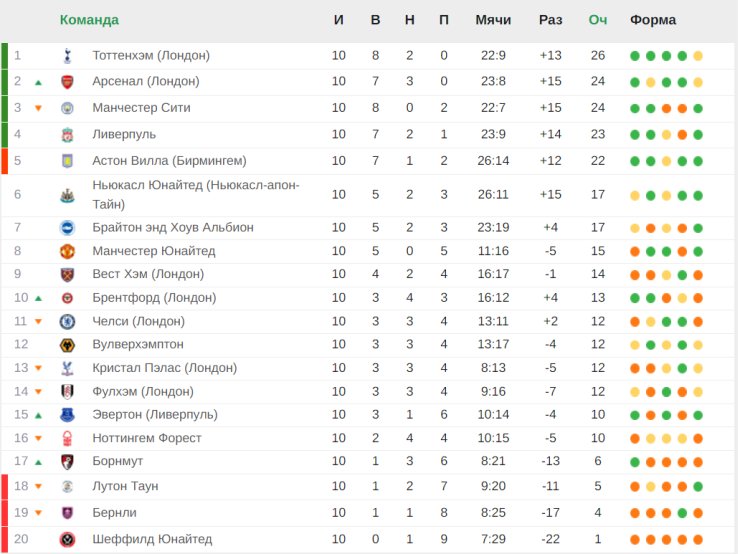Open Вест Хэм goals value 16:17
The image size is (740, 554).
coord(493,274)
